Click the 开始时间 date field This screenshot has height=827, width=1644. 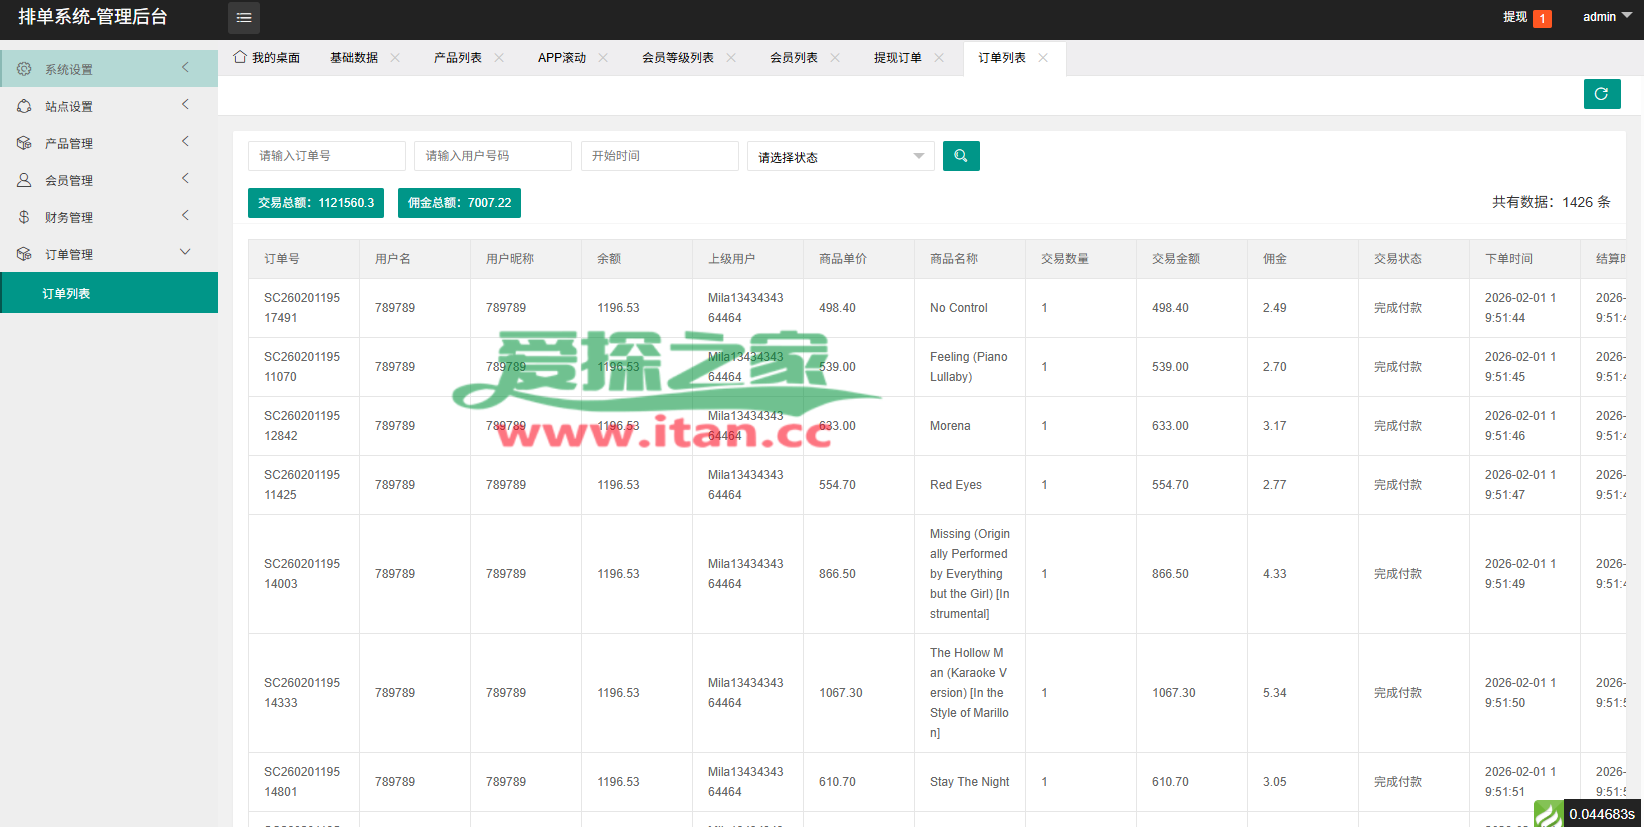[x=659, y=156]
